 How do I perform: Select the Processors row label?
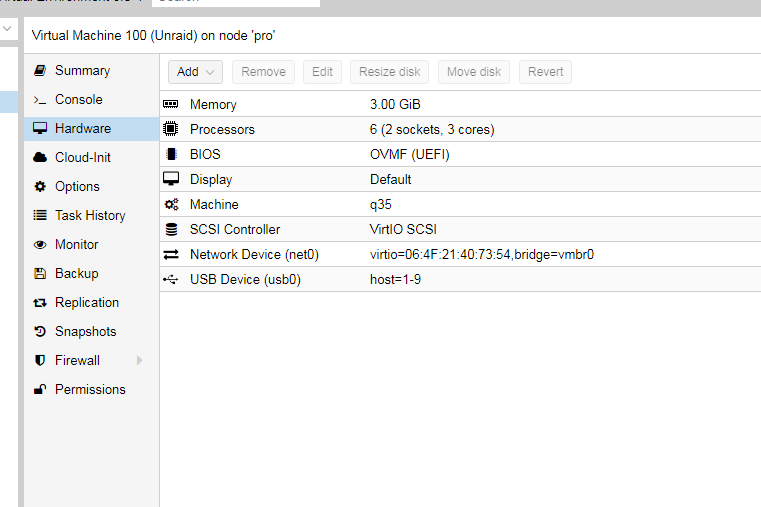point(222,130)
